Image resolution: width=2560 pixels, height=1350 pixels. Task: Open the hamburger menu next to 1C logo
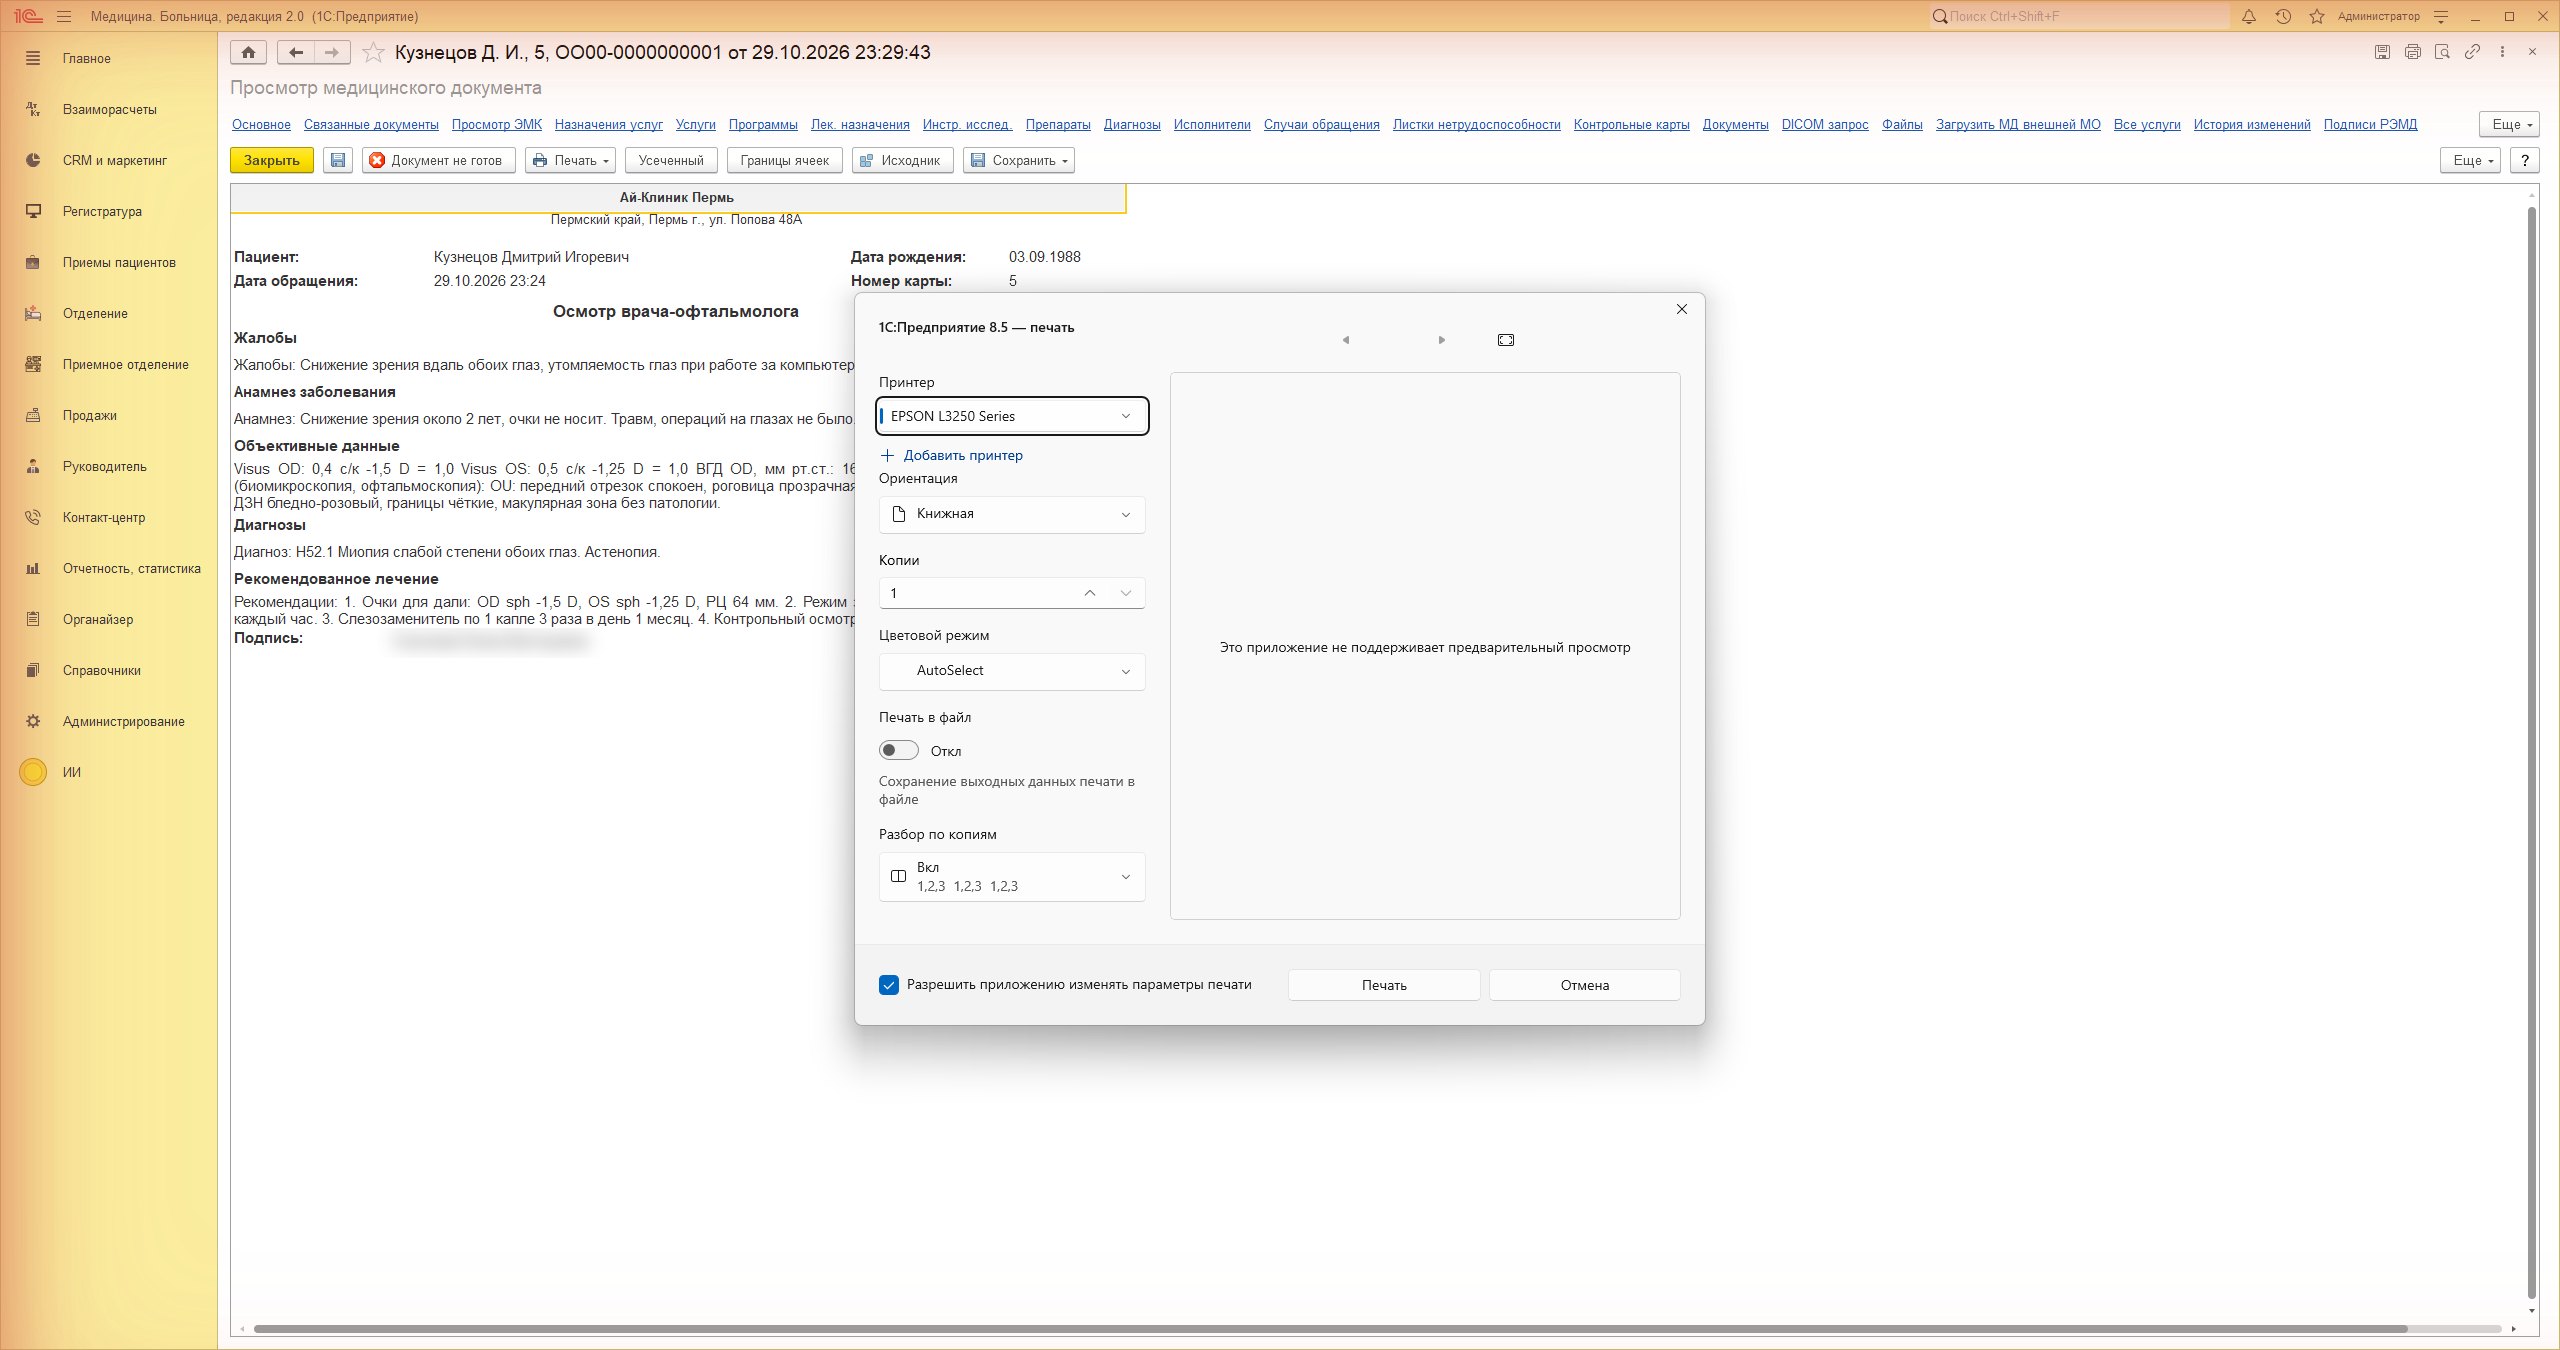coord(64,16)
